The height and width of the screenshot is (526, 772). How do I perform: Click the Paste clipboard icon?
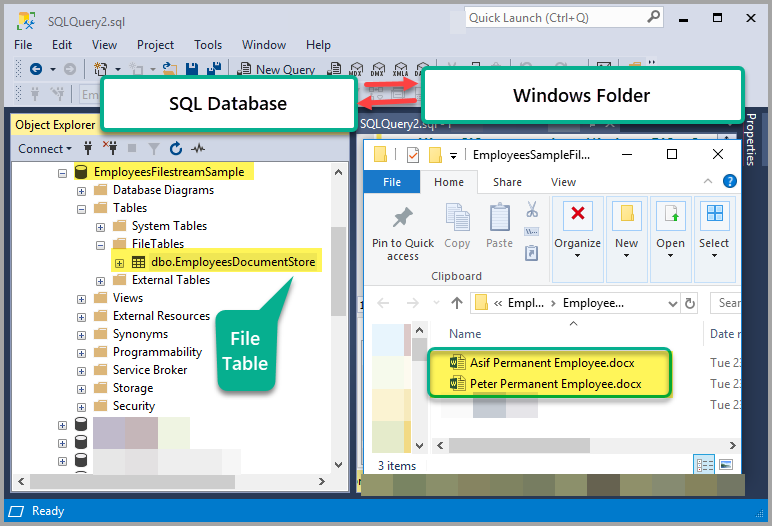[x=499, y=217]
